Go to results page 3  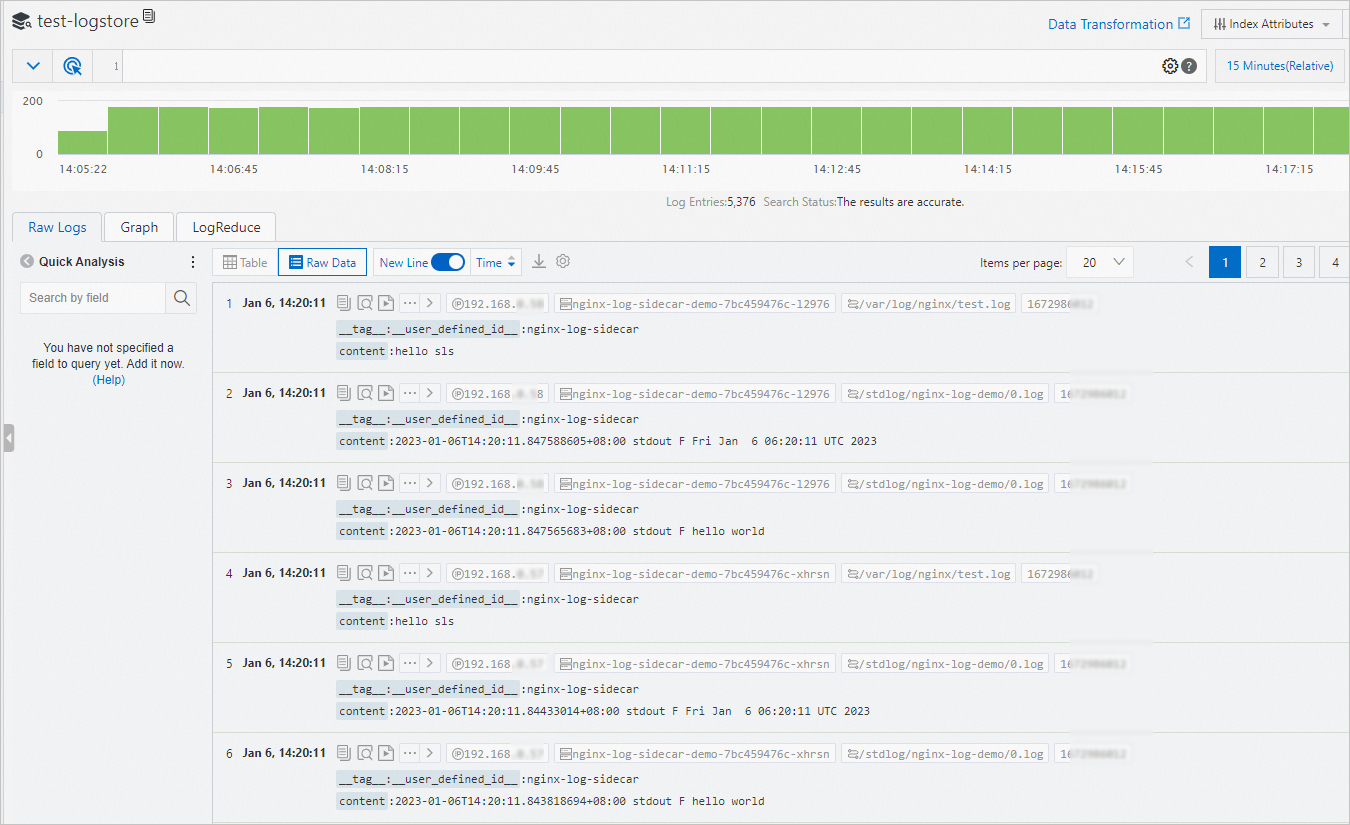[1299, 262]
